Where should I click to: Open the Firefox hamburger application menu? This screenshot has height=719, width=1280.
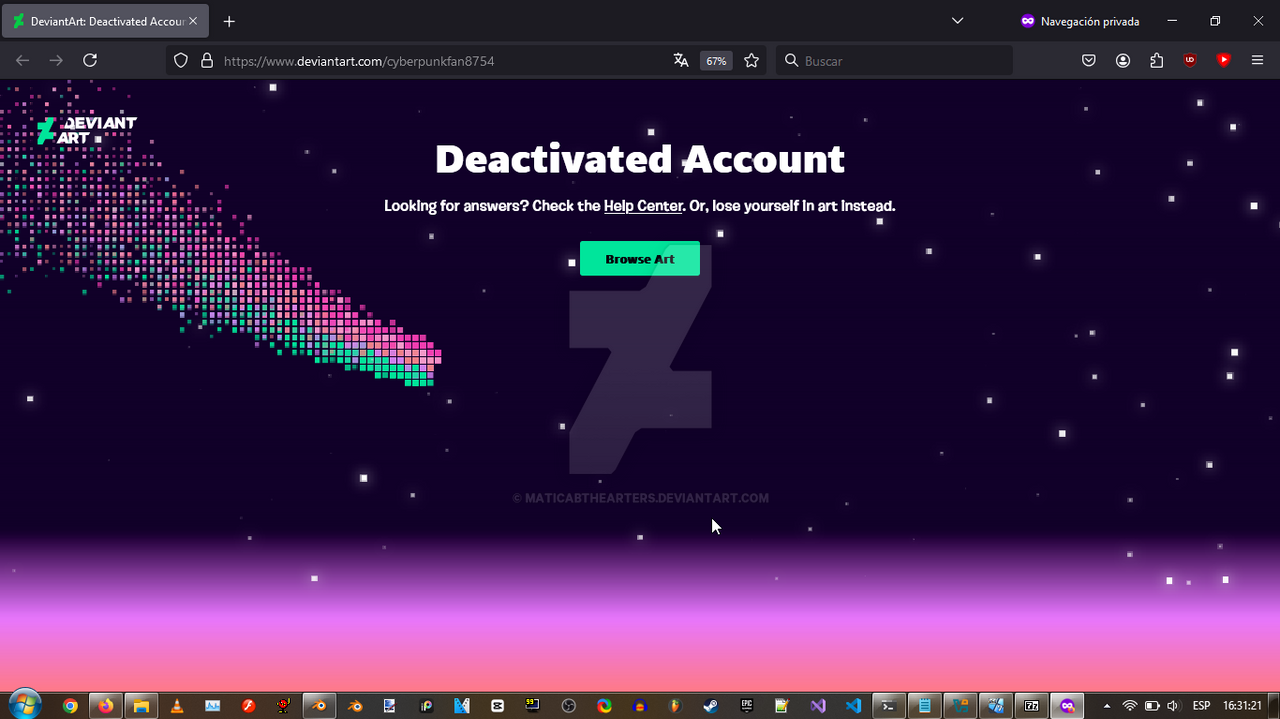pyautogui.click(x=1258, y=61)
